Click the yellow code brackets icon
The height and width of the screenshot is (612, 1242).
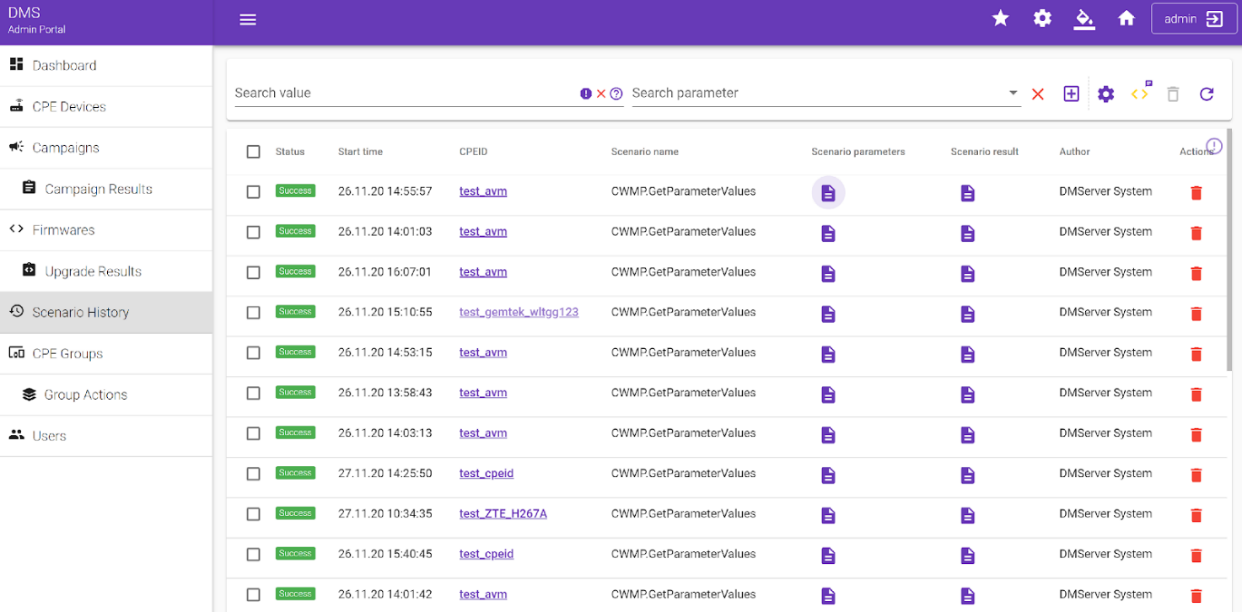1140,94
